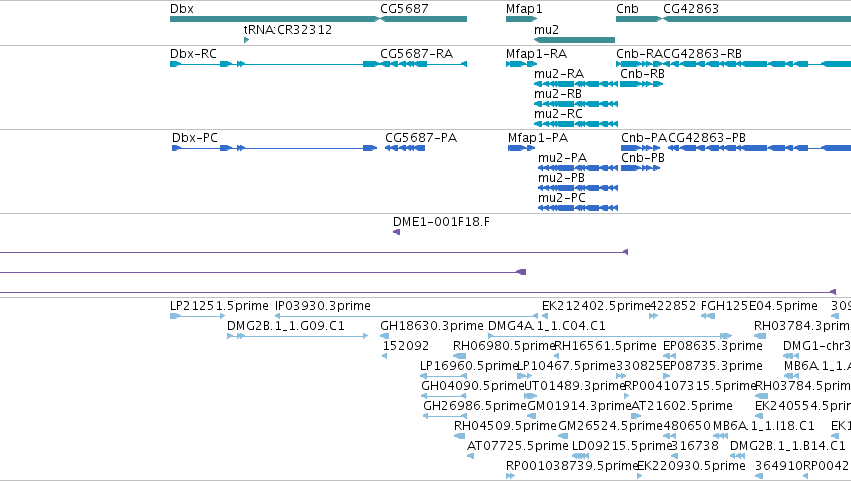Screen dimensions: 851x481
Task: Select the GM26524.5prime EST label
Action: click(x=610, y=426)
